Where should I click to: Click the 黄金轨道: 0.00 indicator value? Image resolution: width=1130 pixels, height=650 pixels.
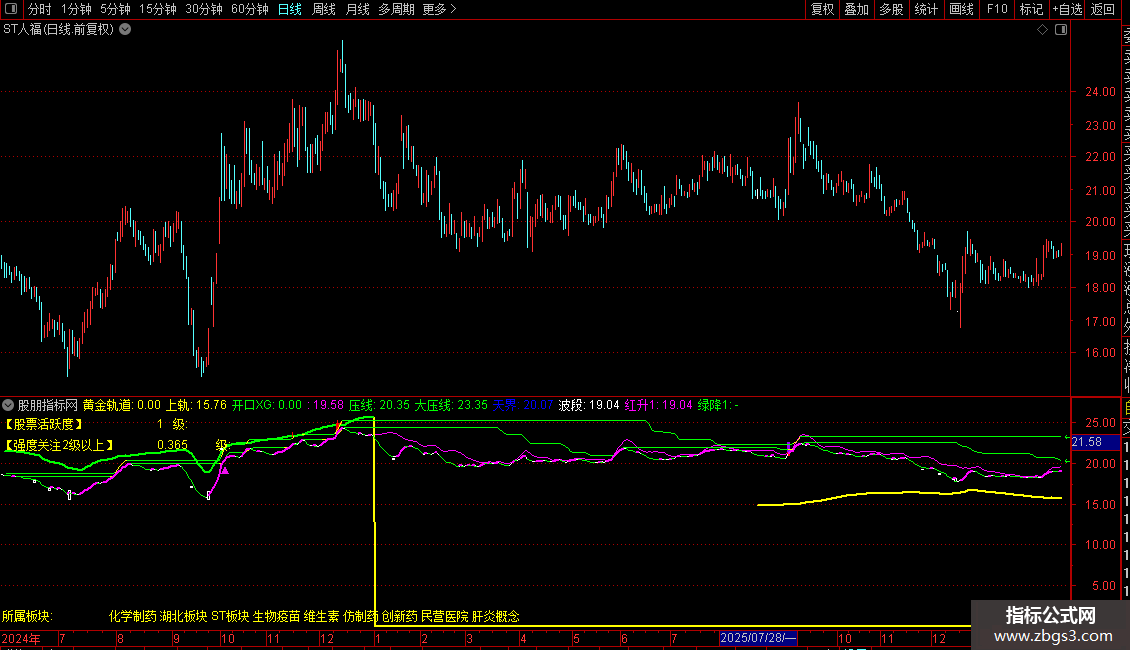[122, 405]
